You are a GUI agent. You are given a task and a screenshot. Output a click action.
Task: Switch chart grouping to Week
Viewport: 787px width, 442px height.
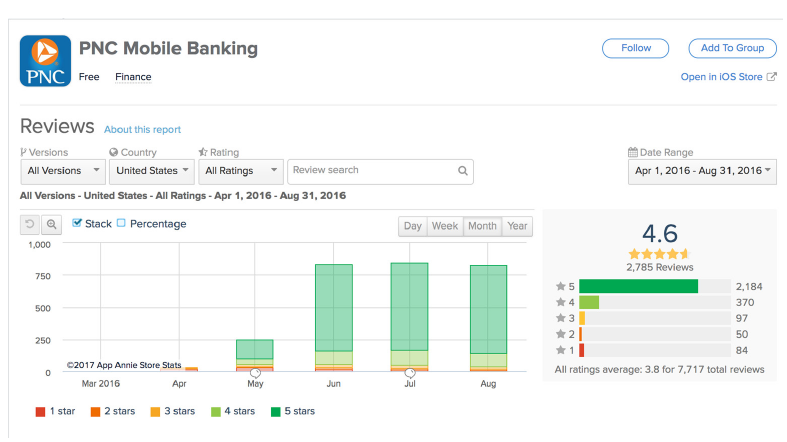tap(444, 226)
